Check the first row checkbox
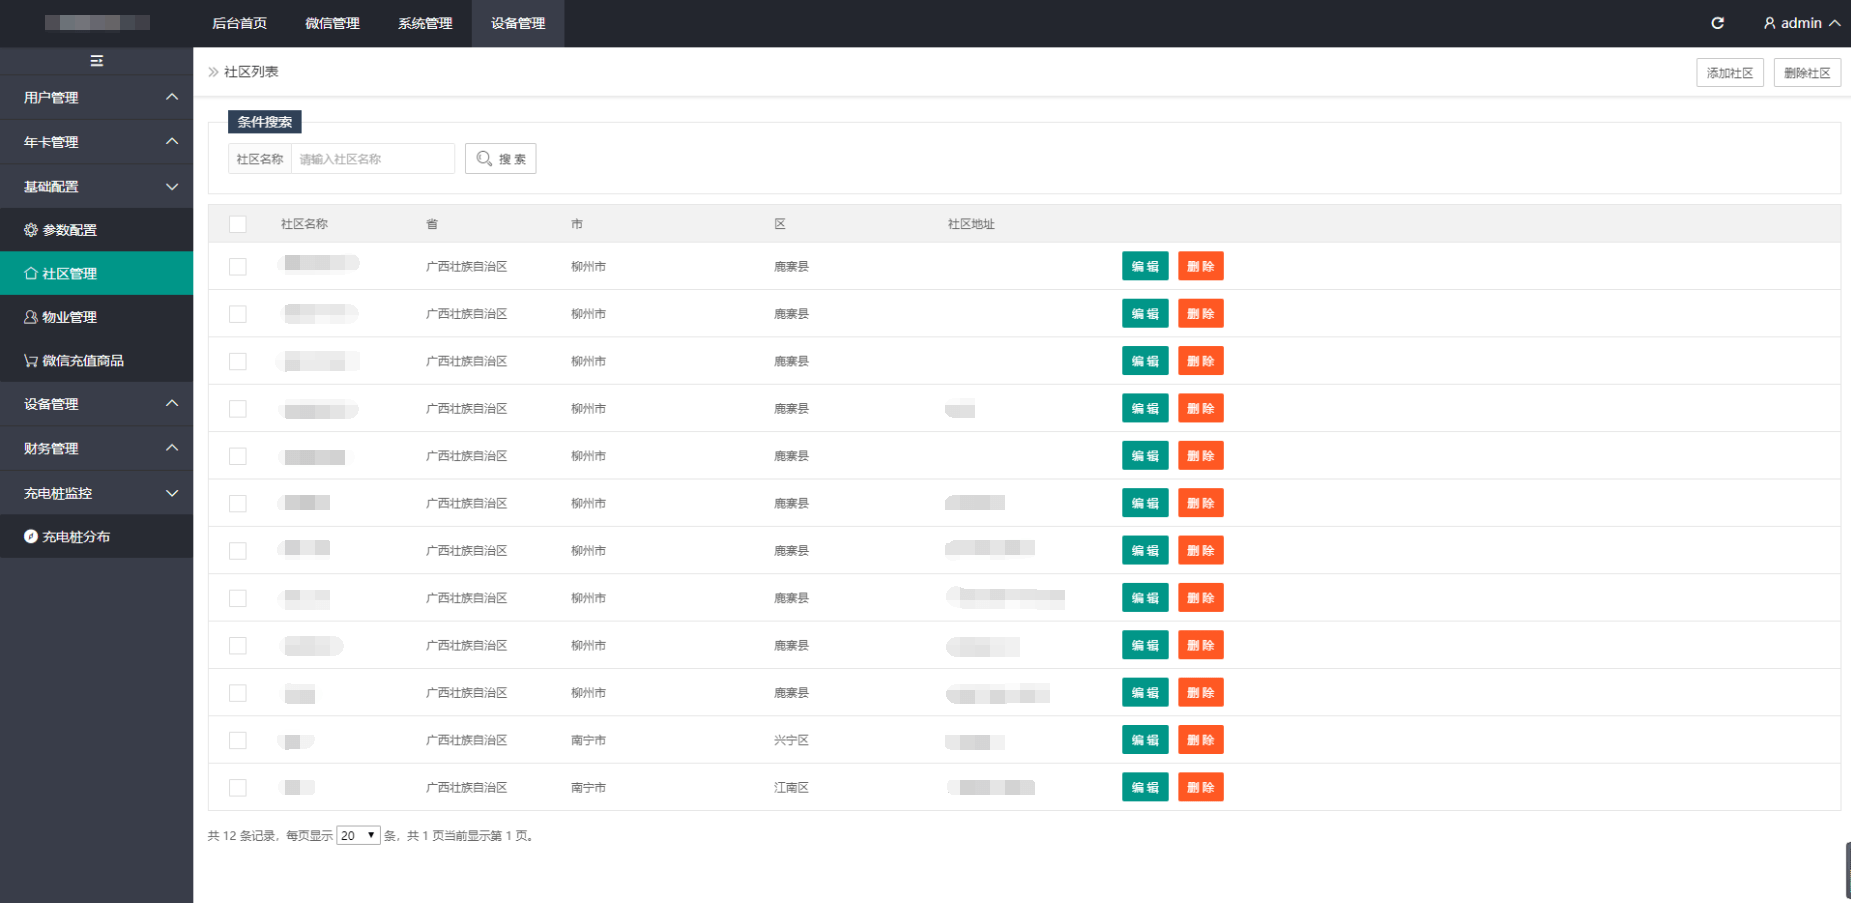 point(238,267)
